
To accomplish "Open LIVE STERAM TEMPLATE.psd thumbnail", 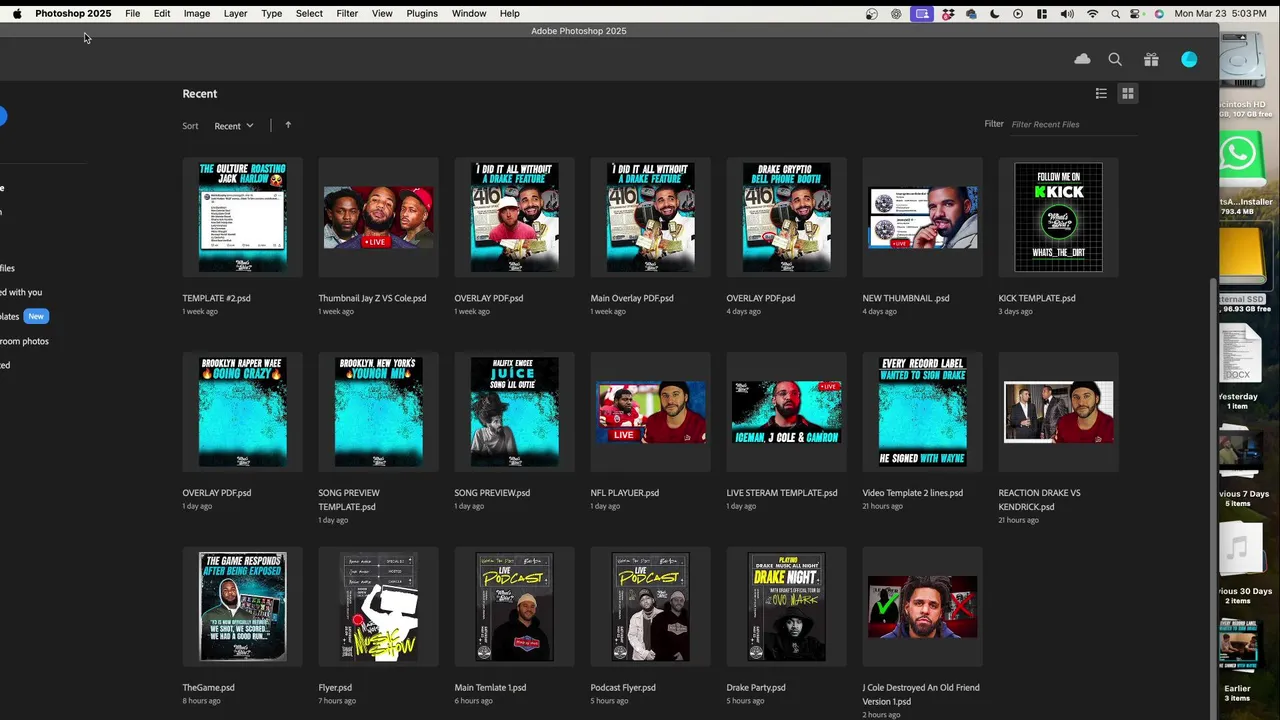I will 786,412.
